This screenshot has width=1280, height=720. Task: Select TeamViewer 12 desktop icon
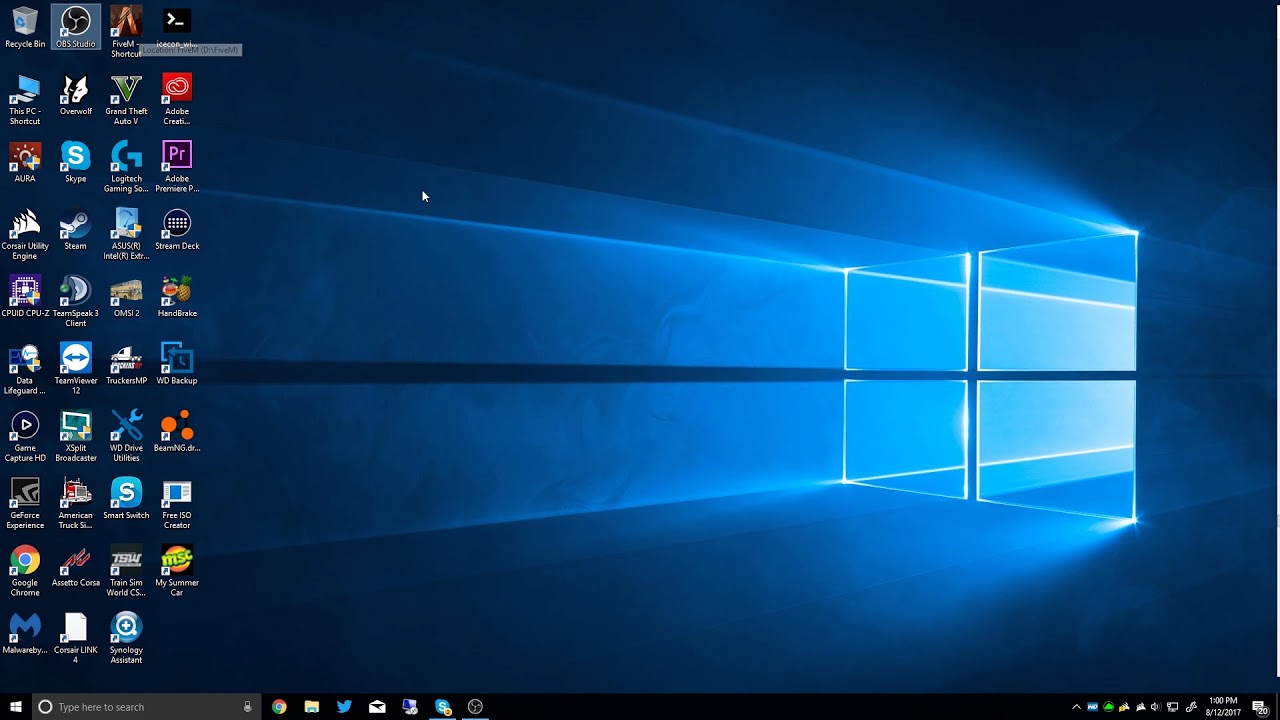[x=76, y=368]
